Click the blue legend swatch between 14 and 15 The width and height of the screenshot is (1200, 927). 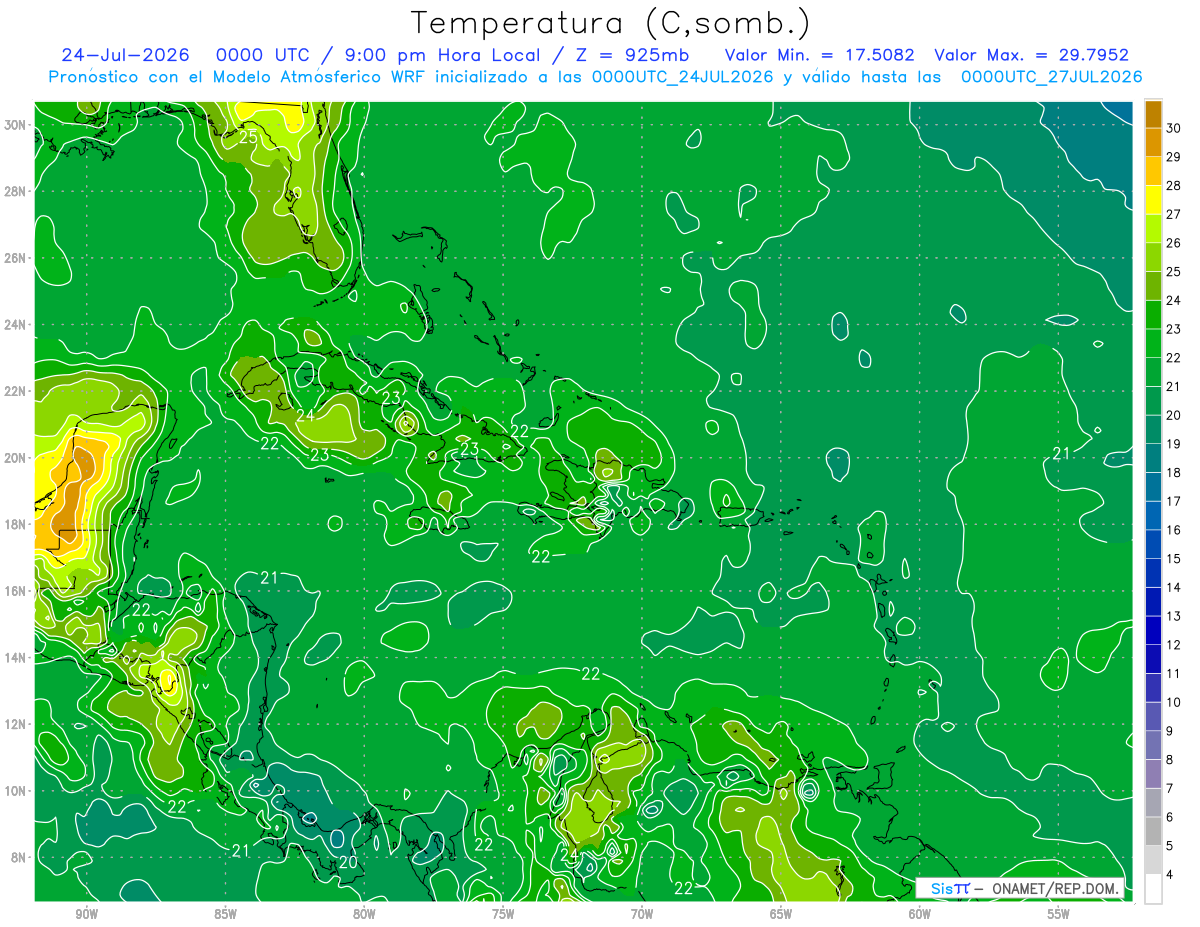click(x=1153, y=573)
